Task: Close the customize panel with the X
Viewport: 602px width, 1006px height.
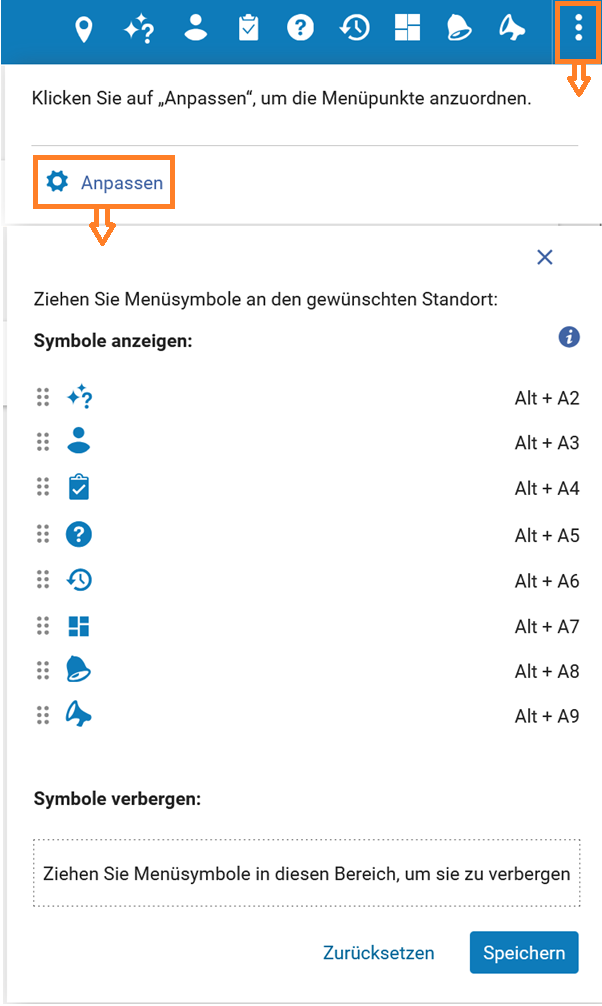Action: pos(545,257)
